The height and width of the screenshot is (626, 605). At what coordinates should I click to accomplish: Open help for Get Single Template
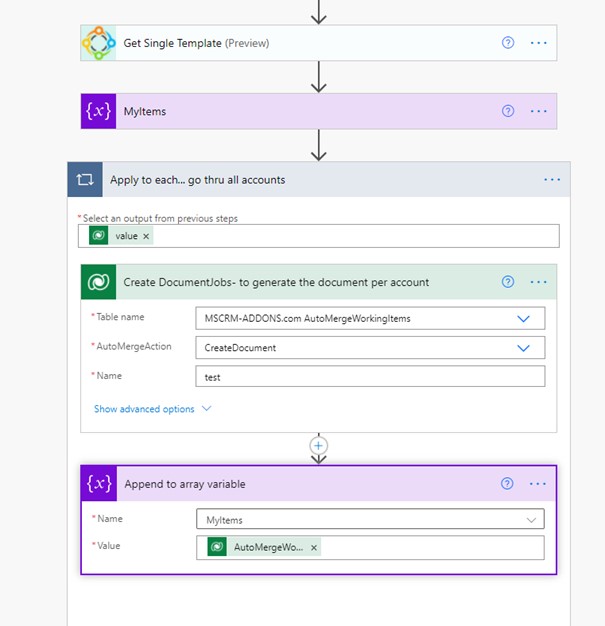tap(508, 43)
